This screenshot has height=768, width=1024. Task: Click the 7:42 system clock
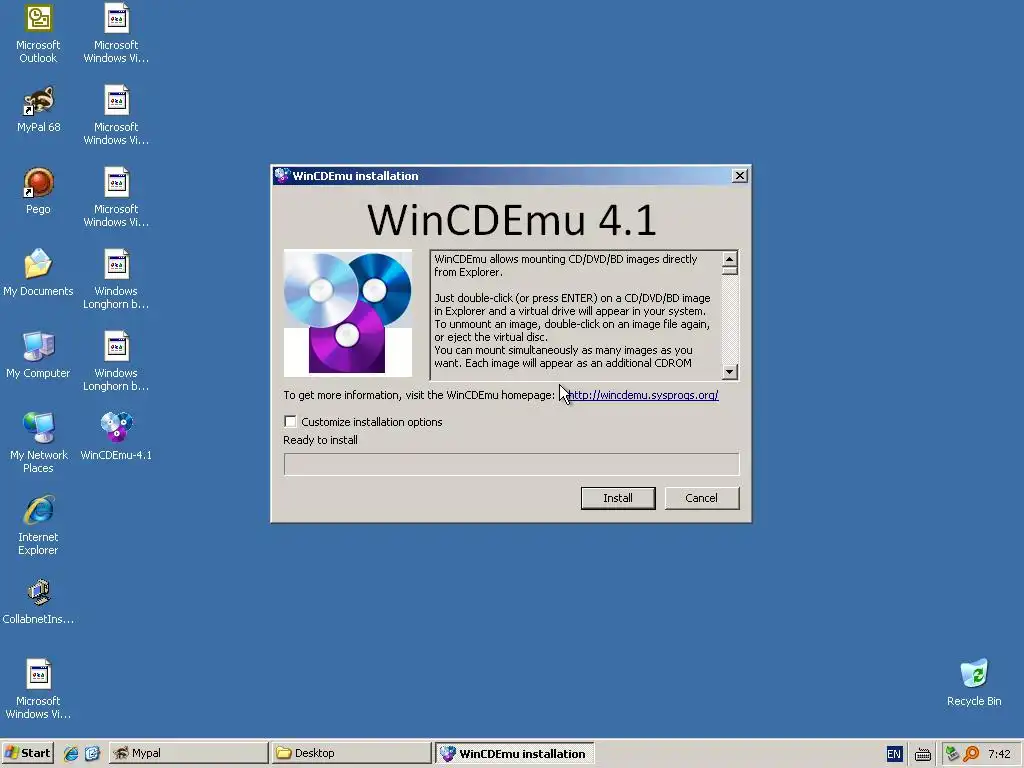999,754
